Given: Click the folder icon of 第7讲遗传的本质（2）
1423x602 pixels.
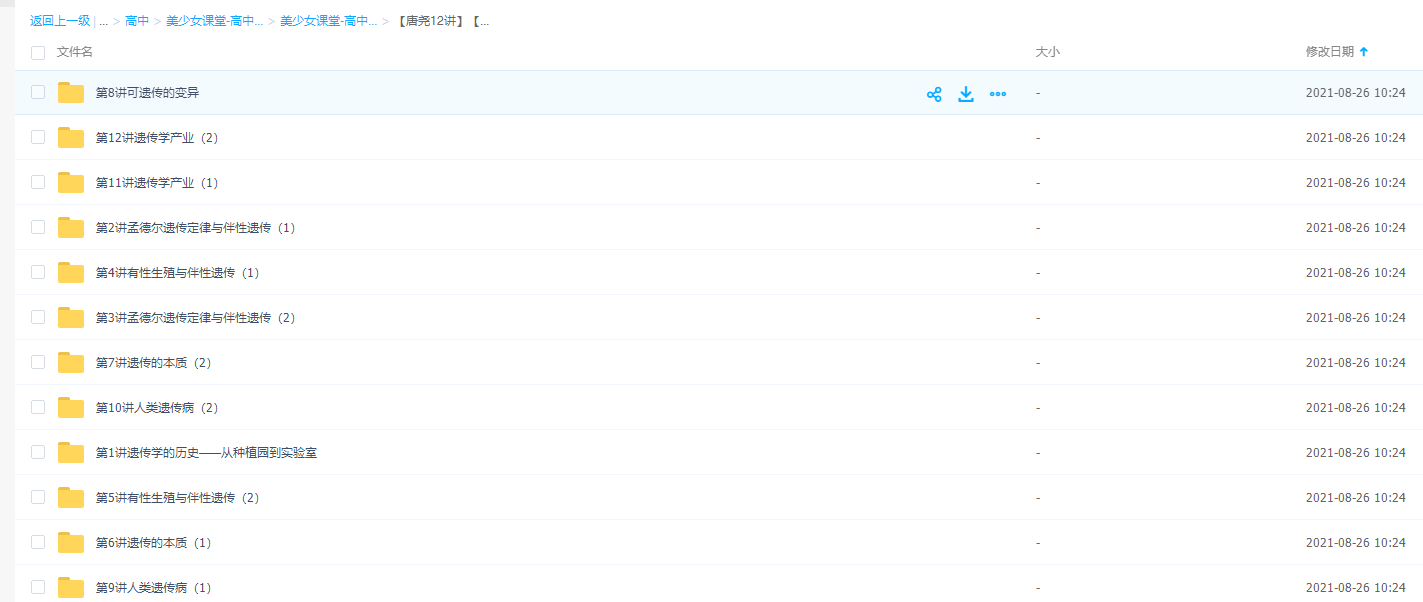Looking at the screenshot, I should point(71,363).
